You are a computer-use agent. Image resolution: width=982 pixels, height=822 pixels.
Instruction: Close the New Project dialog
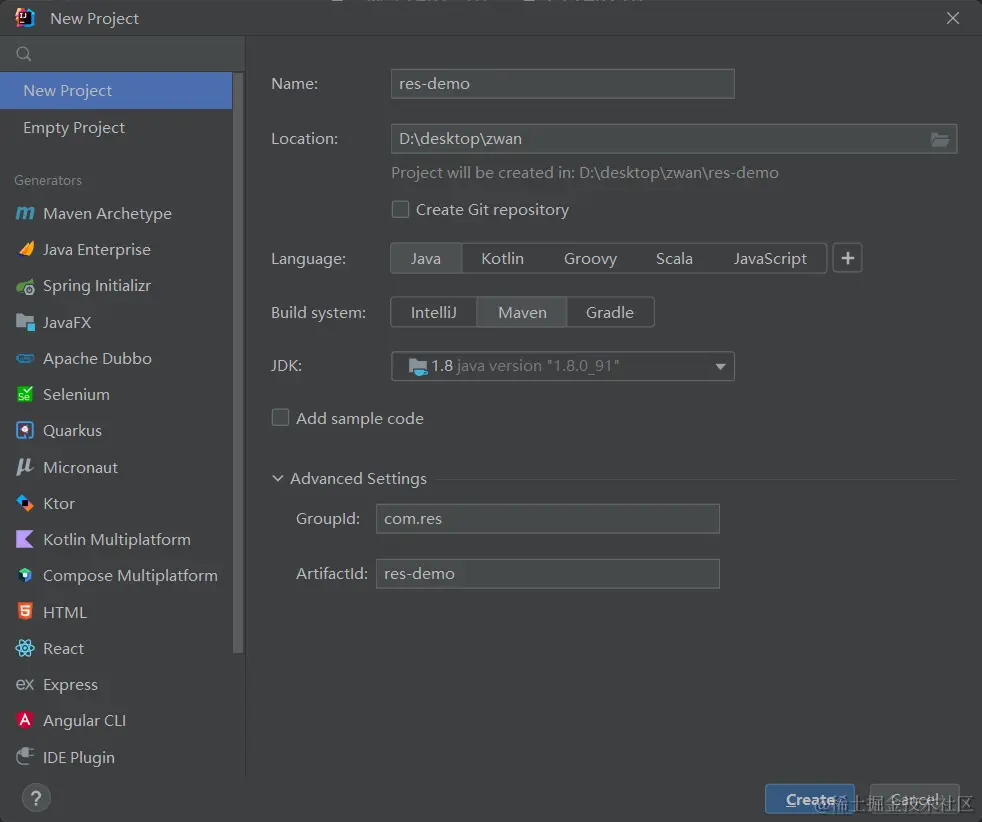(953, 18)
